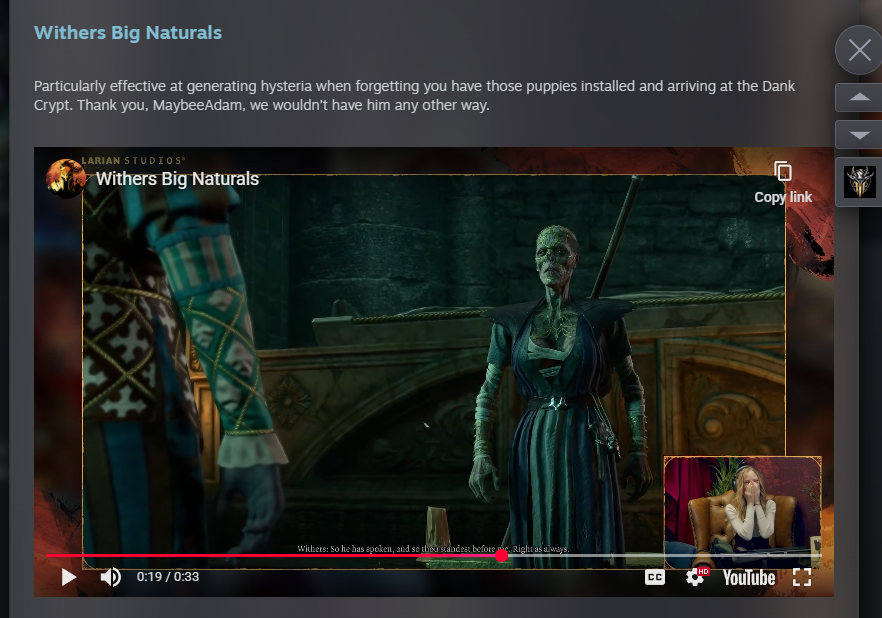Seek to the unplayed part of the video progress bar
This screenshot has width=882, height=618.
664,556
